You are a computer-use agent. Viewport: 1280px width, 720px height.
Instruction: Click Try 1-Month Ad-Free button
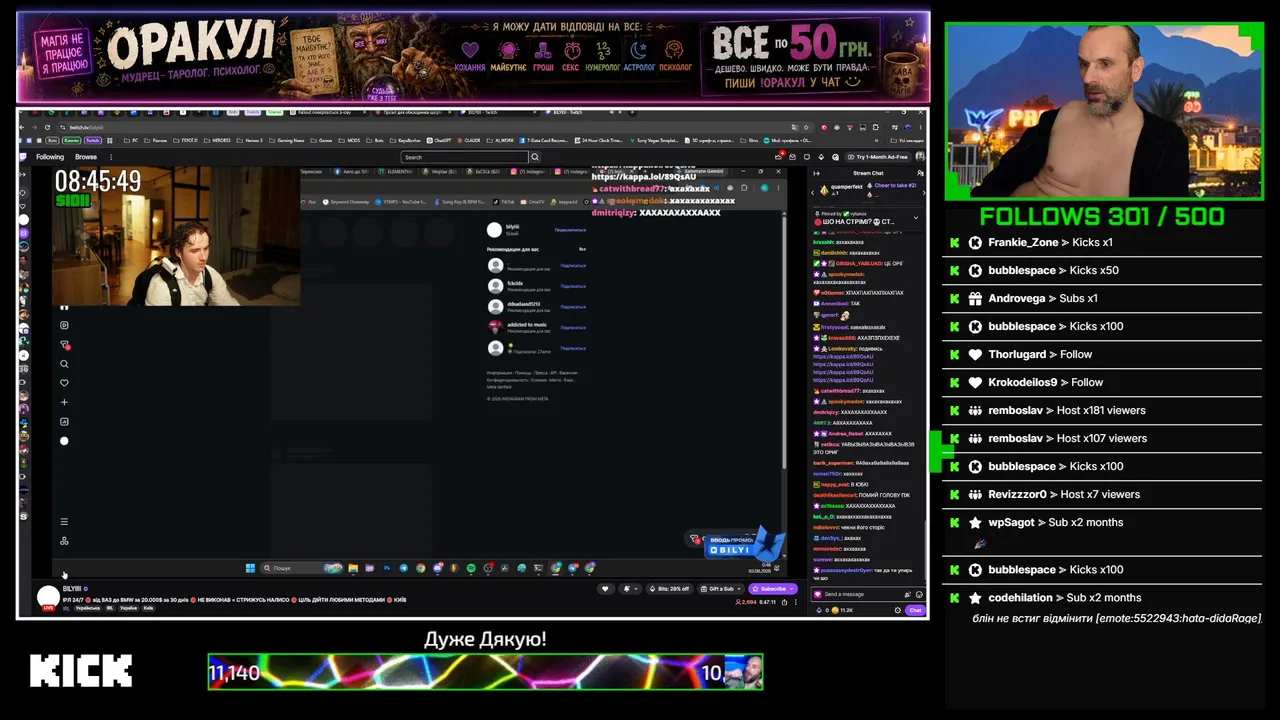click(x=878, y=157)
